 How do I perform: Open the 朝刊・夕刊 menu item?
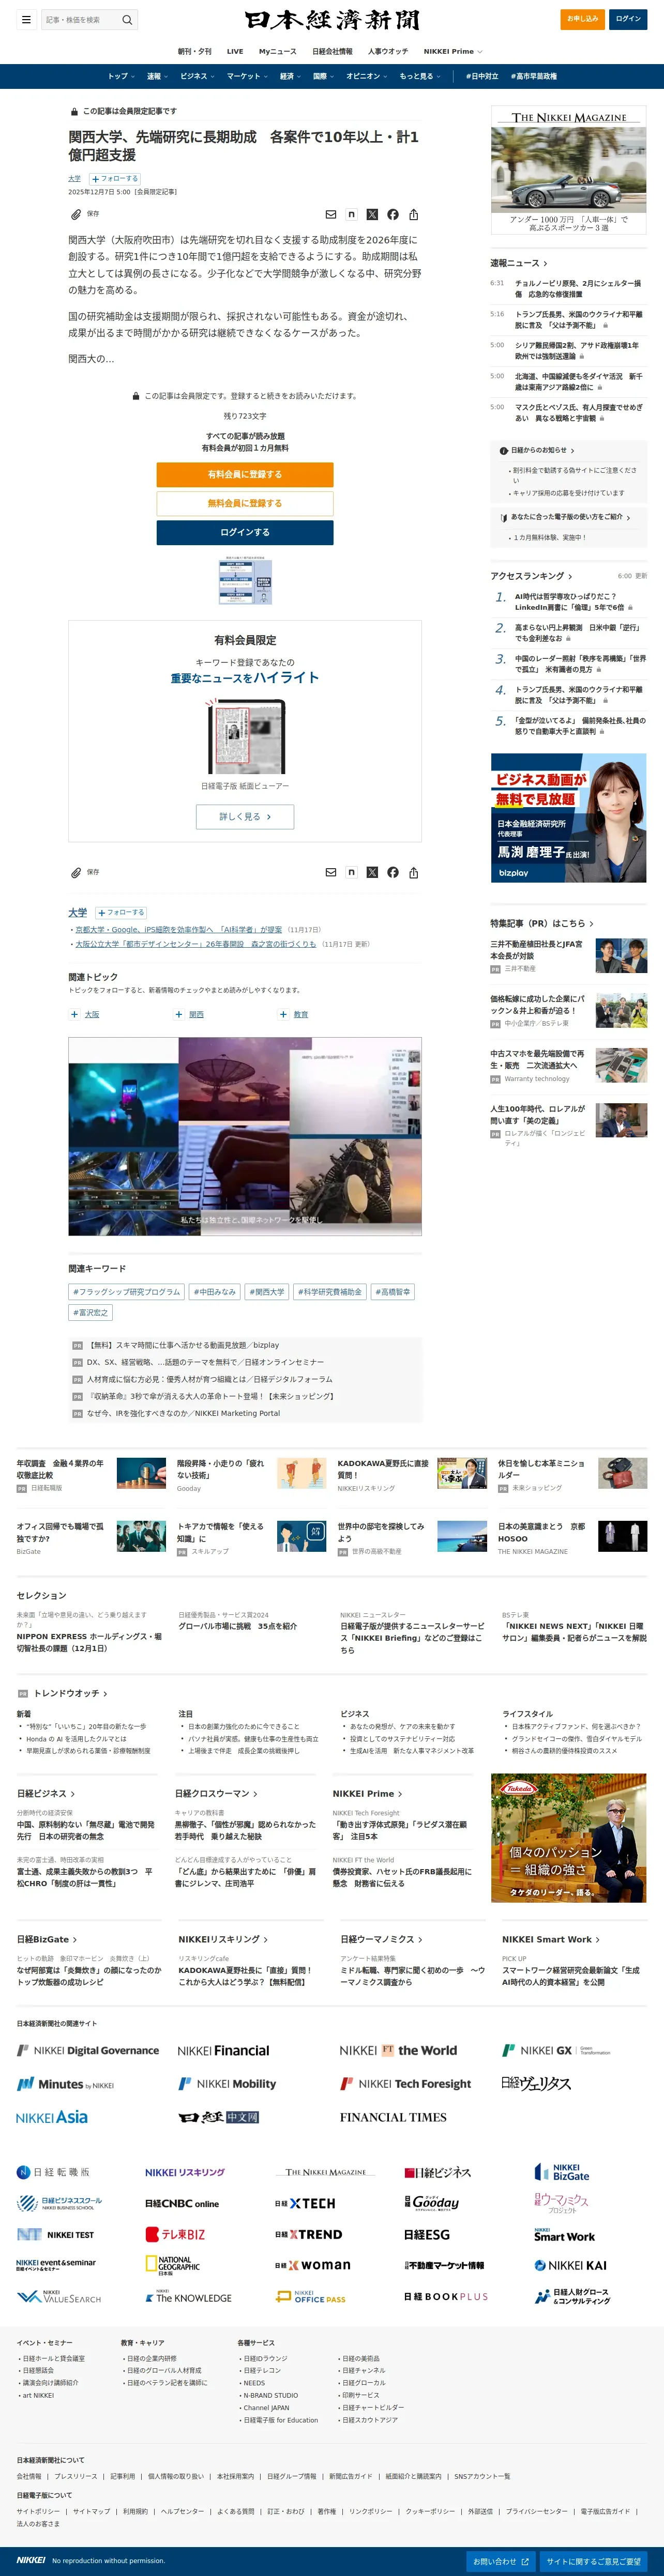pyautogui.click(x=195, y=51)
